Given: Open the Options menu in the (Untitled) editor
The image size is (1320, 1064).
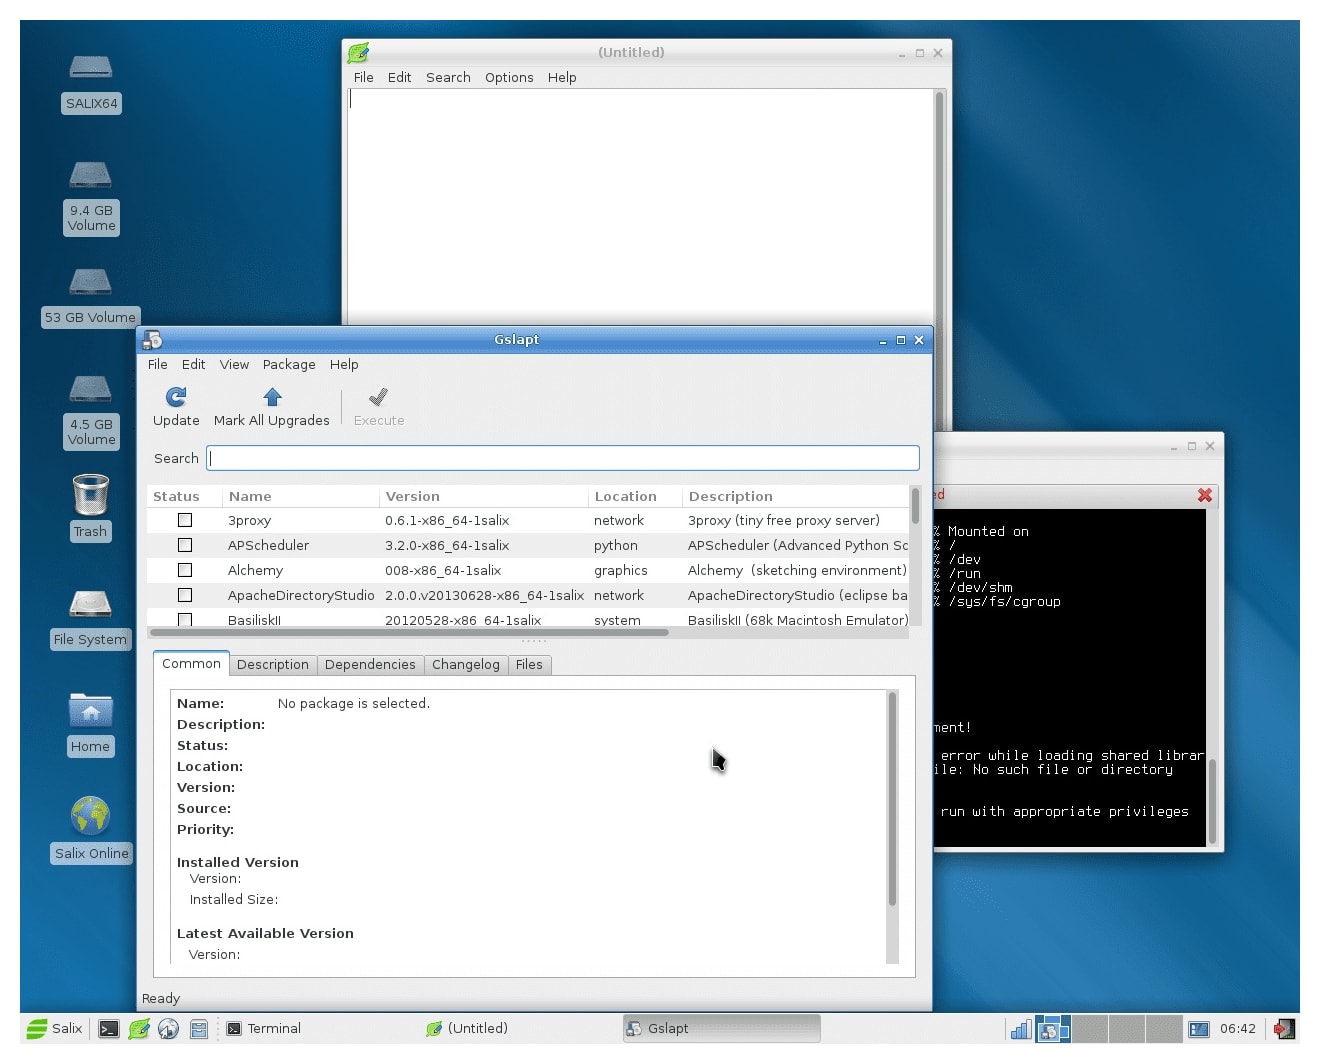Looking at the screenshot, I should coord(509,77).
